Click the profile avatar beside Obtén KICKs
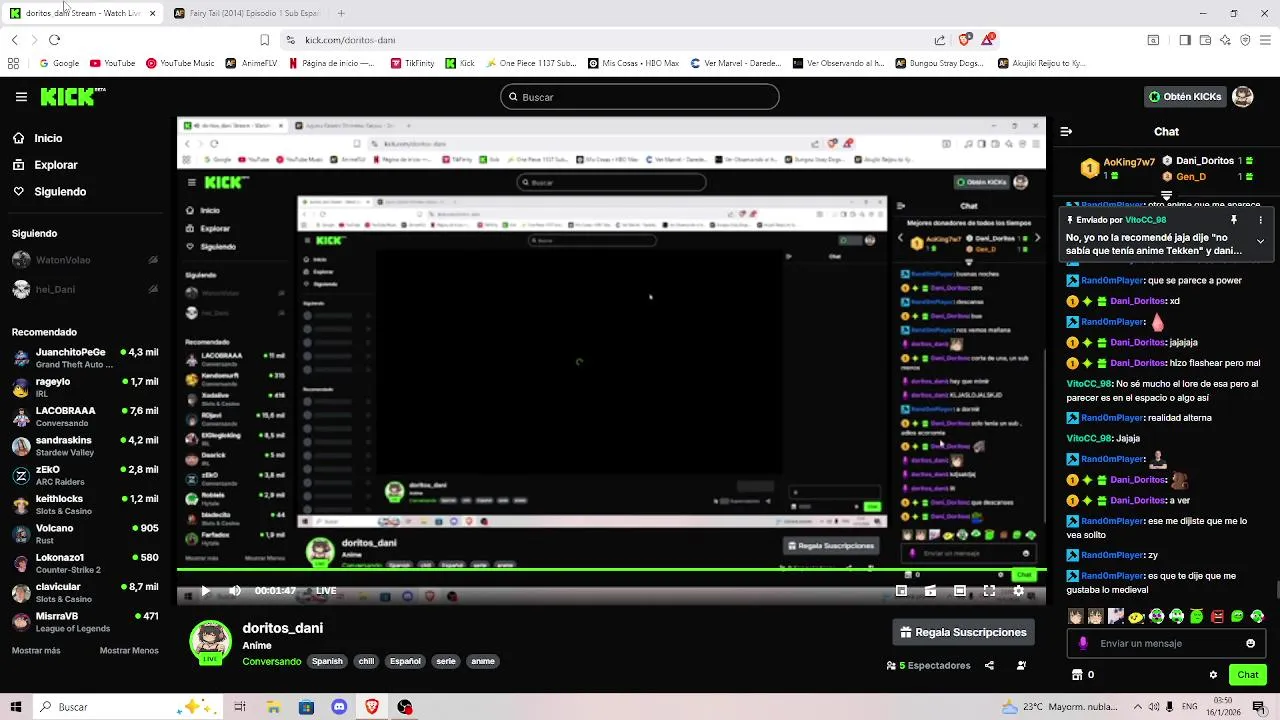Image resolution: width=1280 pixels, height=720 pixels. 1242,97
